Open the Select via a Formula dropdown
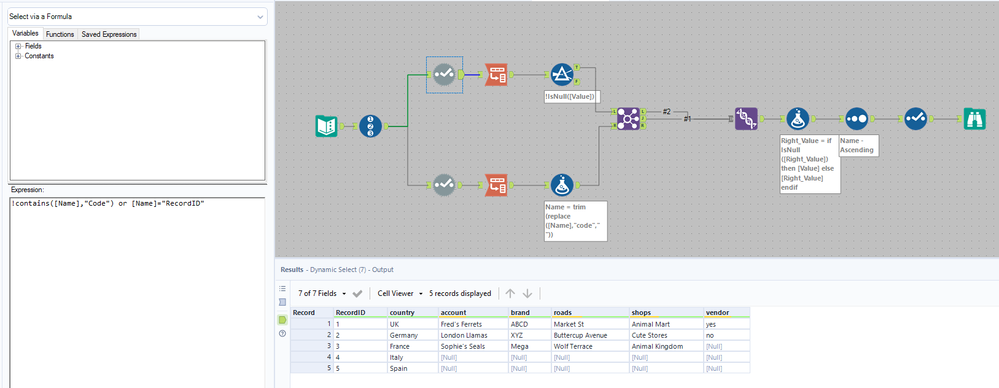 tap(137, 16)
